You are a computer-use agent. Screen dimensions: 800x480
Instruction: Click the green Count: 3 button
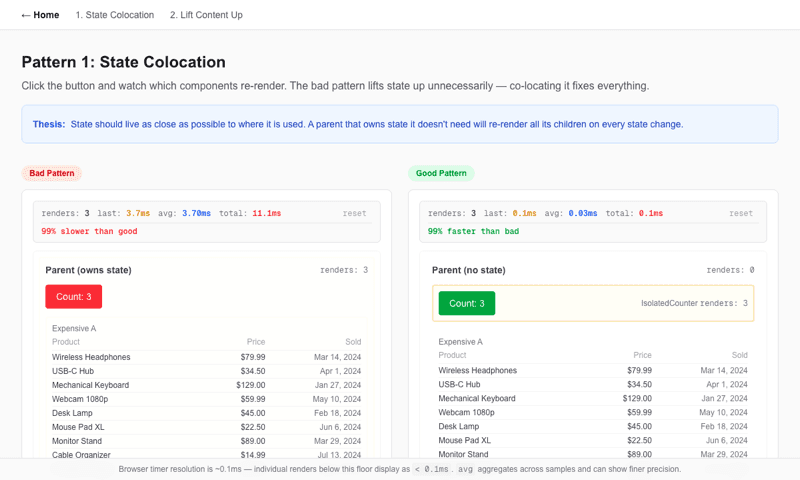[467, 304]
